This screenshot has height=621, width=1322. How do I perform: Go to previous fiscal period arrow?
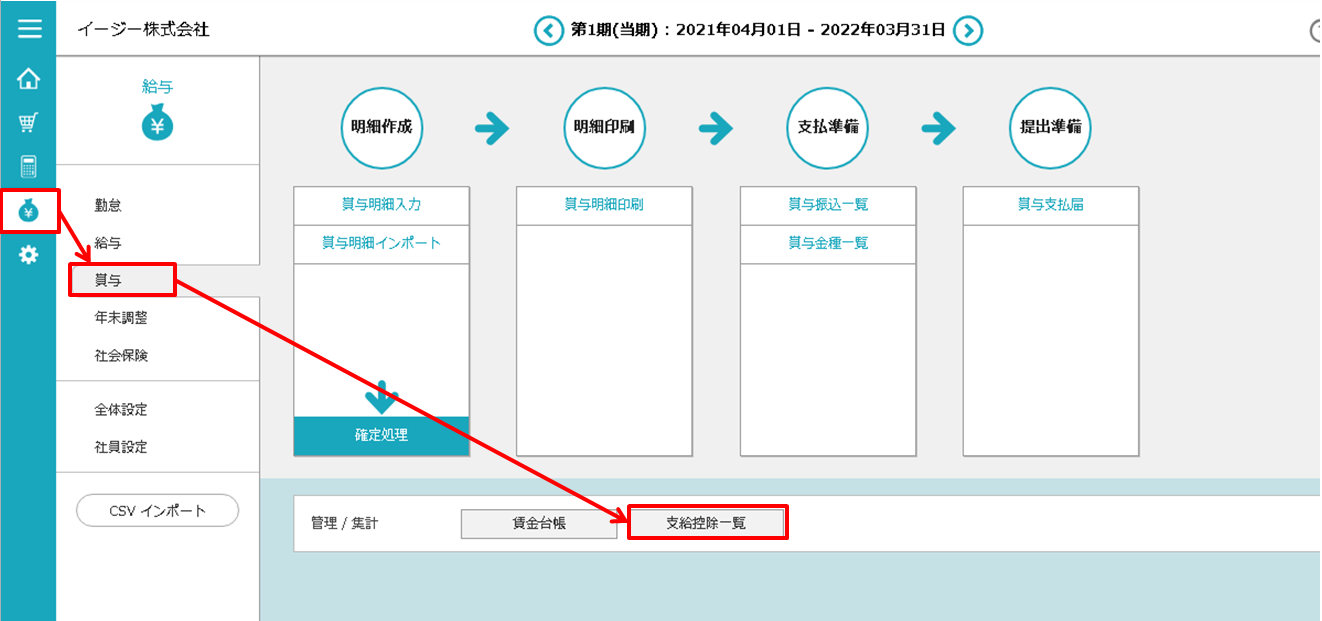click(548, 31)
